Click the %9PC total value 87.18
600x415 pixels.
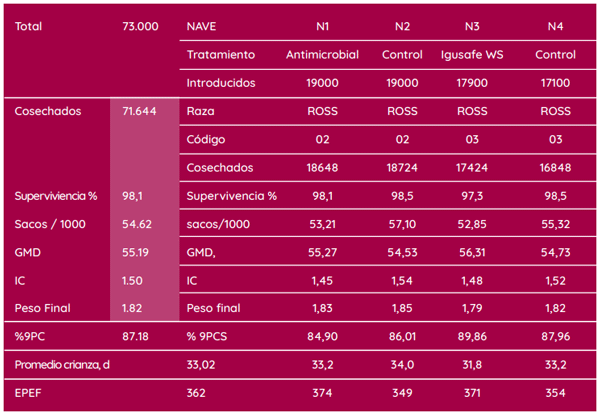135,339
